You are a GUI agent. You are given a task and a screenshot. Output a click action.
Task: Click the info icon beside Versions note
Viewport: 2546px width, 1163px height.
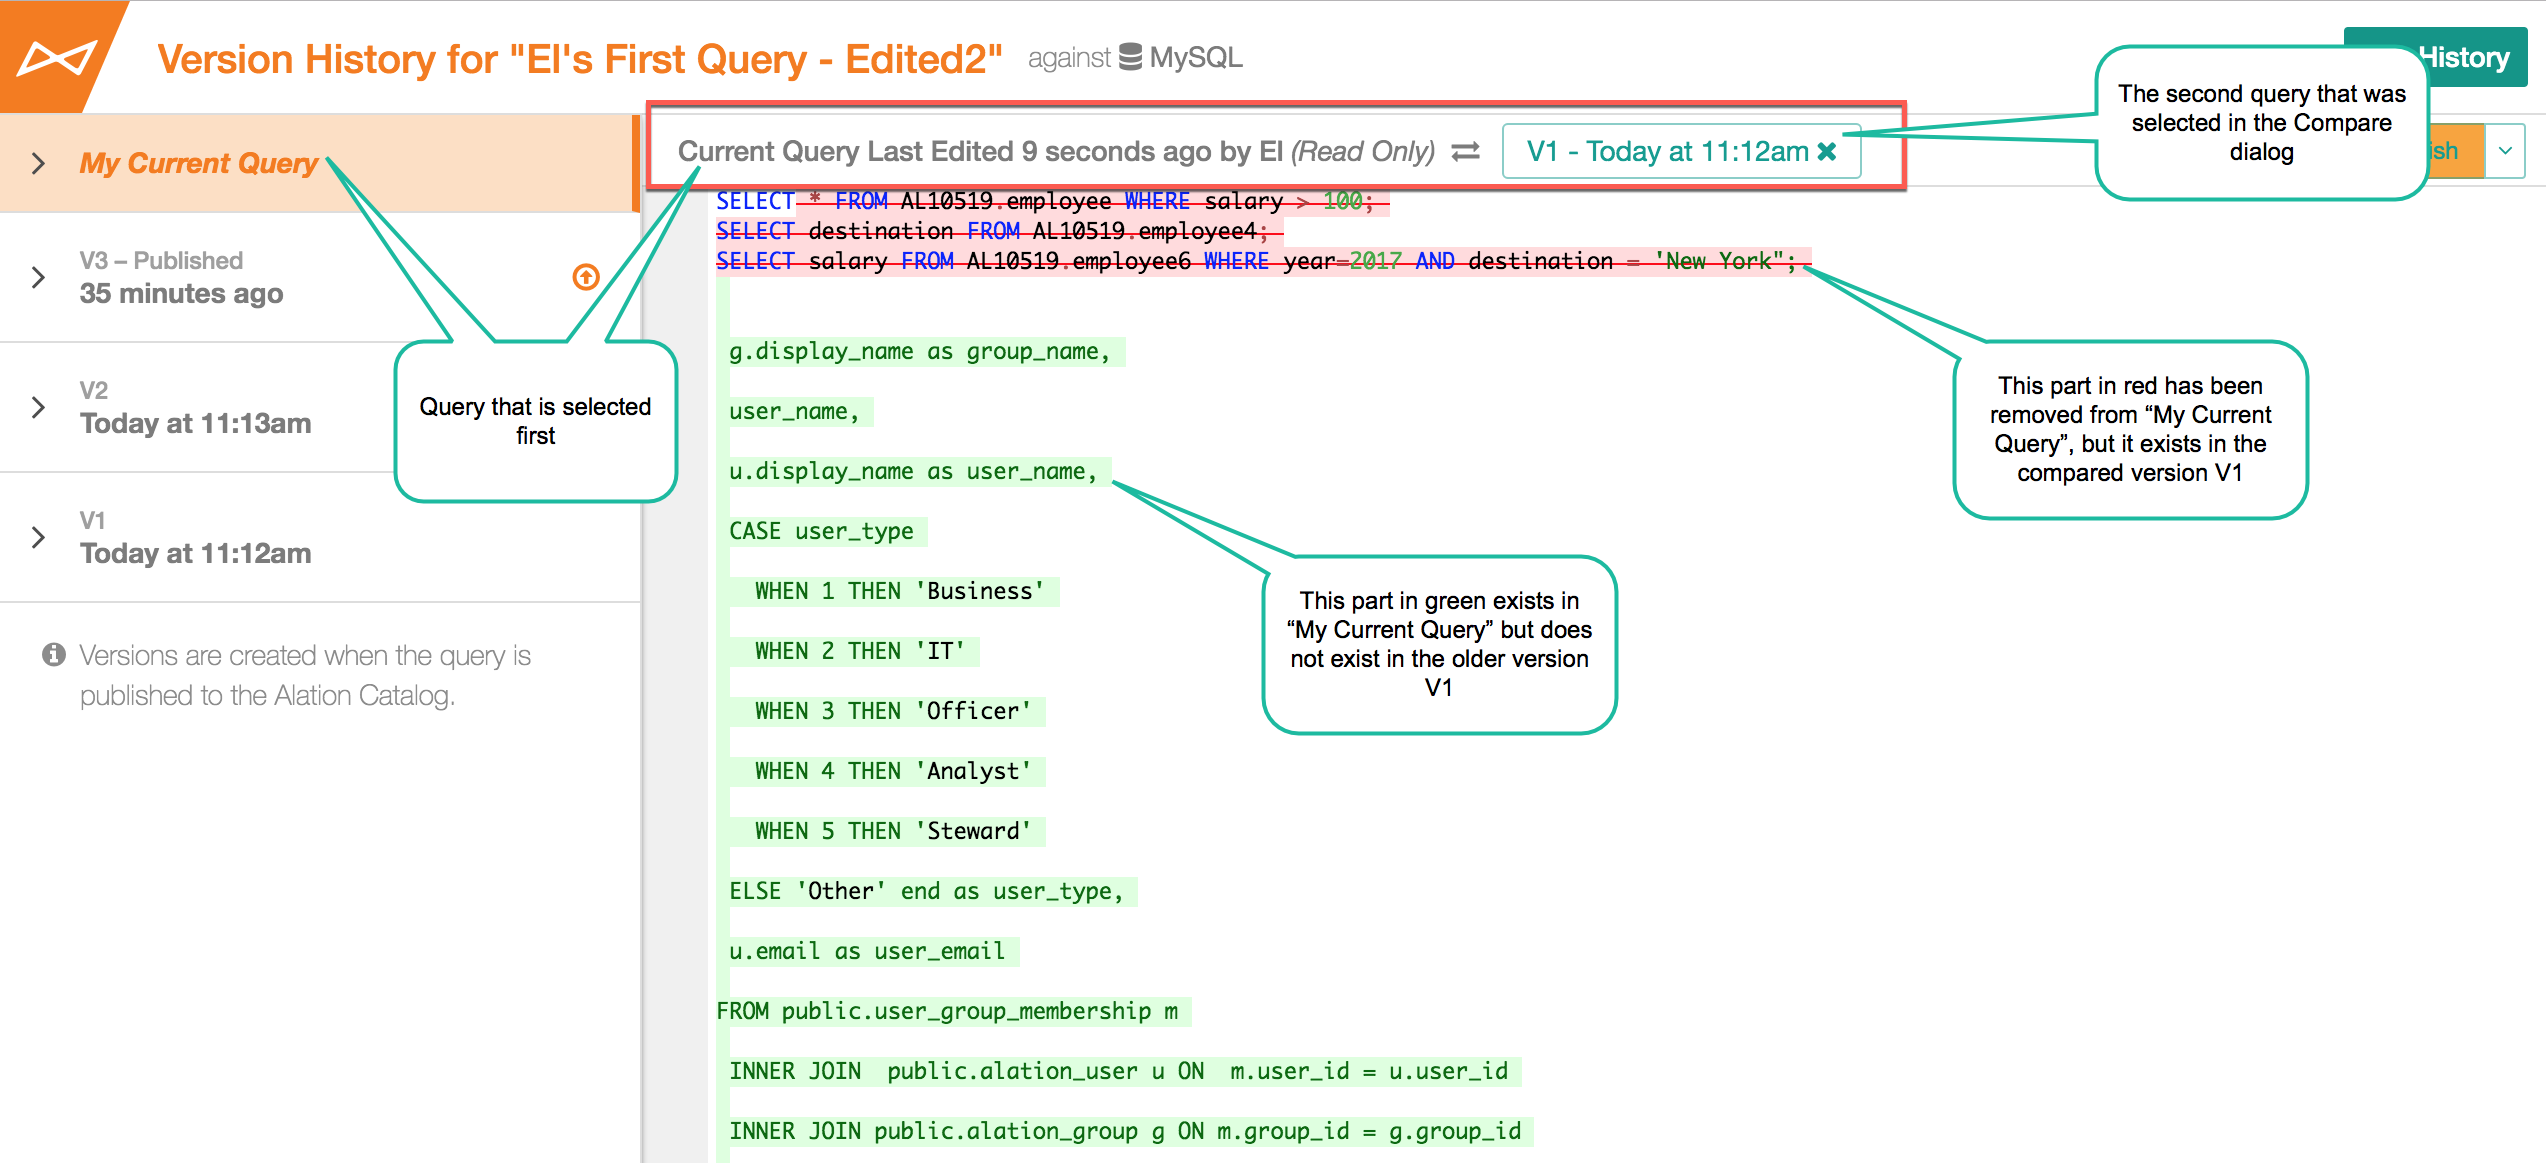click(x=54, y=655)
